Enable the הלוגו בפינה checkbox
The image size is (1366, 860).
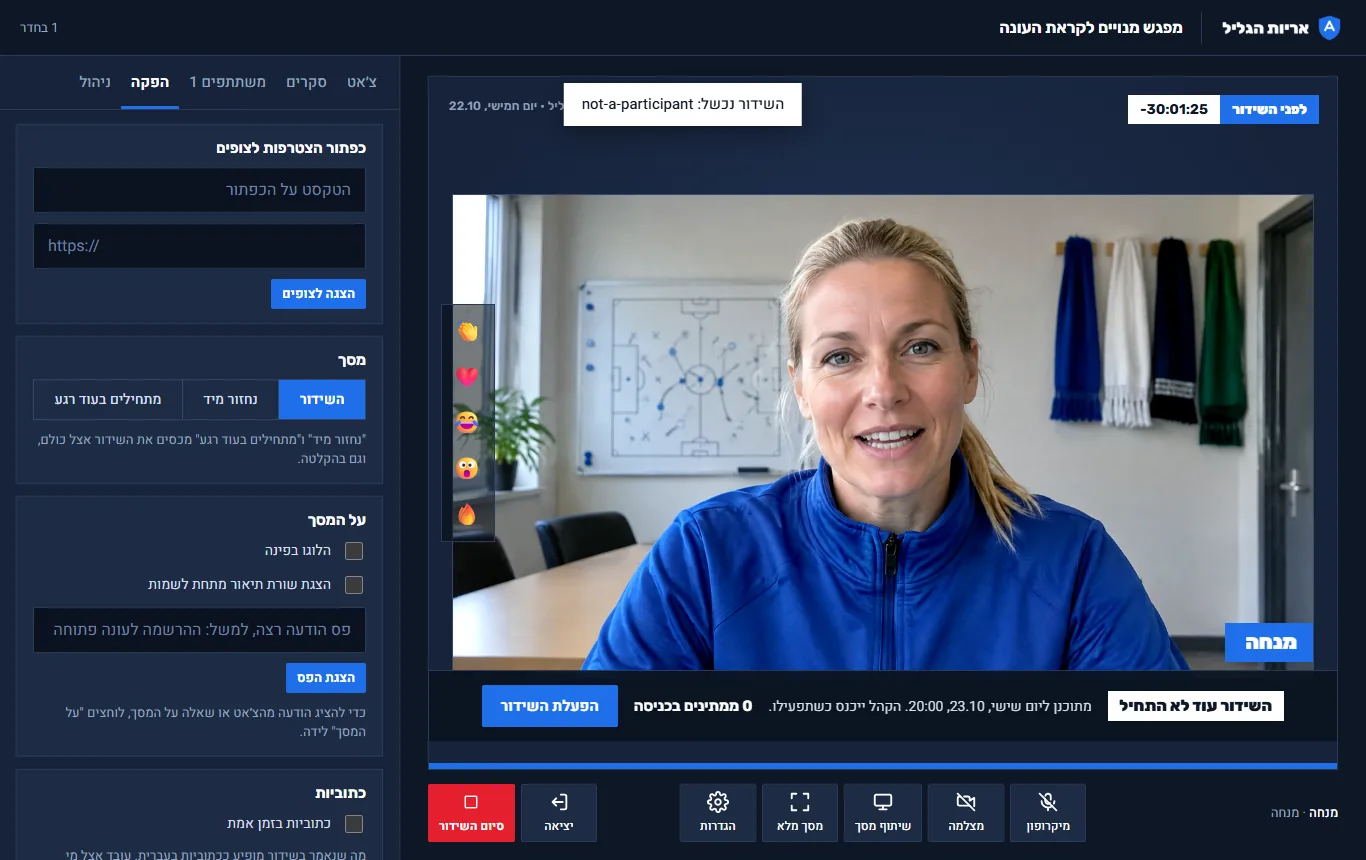353,551
